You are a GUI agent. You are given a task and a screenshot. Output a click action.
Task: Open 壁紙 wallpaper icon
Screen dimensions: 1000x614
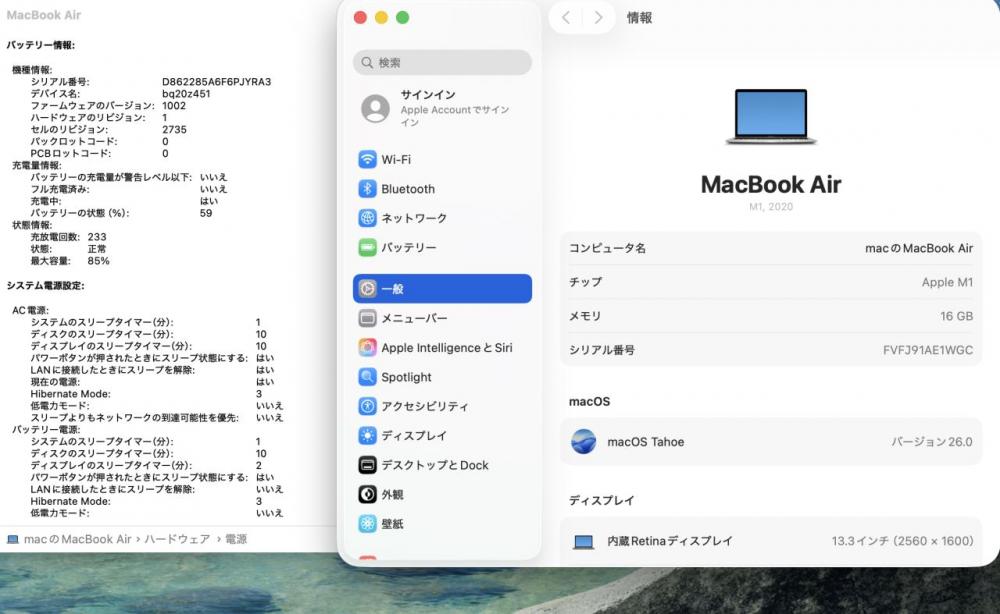coord(367,523)
